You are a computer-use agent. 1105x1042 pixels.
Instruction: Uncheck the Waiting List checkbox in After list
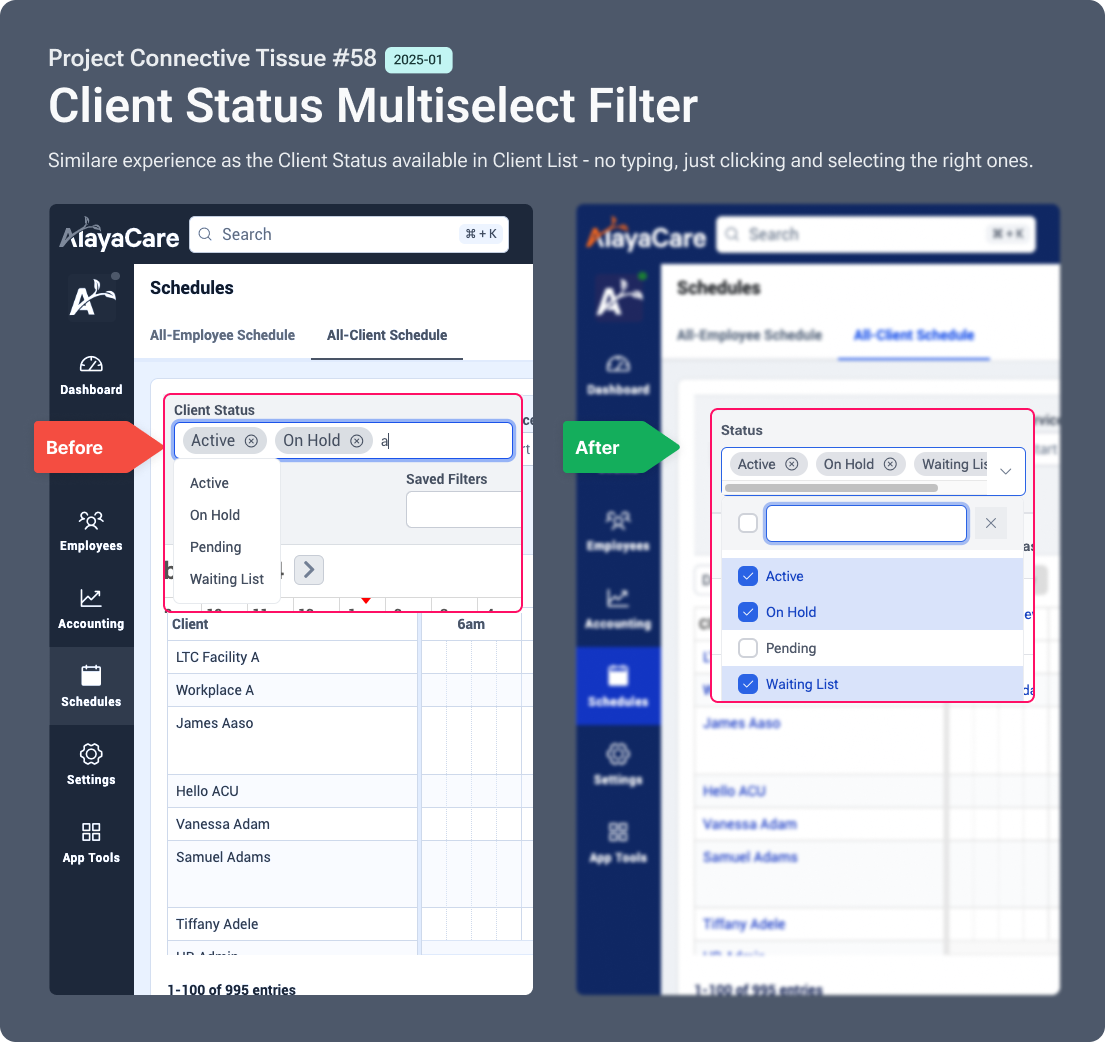tap(748, 684)
